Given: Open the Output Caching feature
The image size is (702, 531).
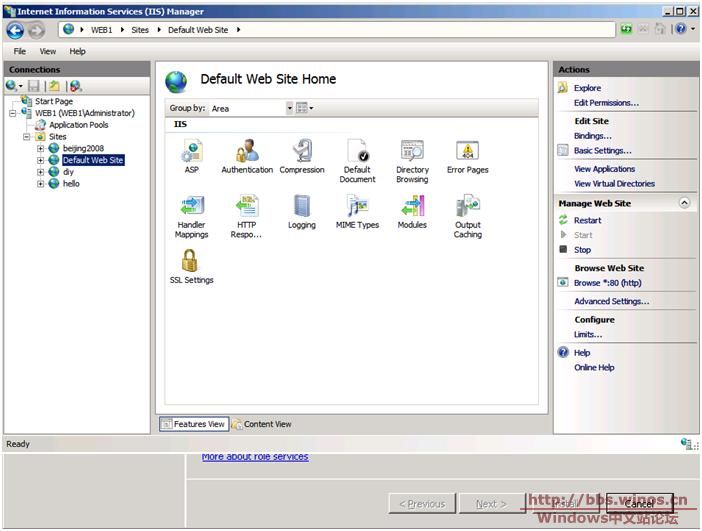Looking at the screenshot, I should pyautogui.click(x=468, y=217).
